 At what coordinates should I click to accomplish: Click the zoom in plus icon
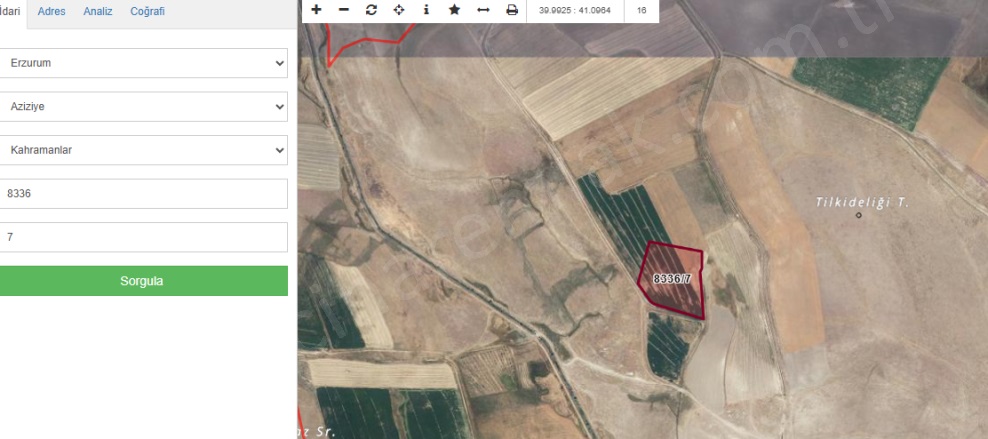pos(316,10)
